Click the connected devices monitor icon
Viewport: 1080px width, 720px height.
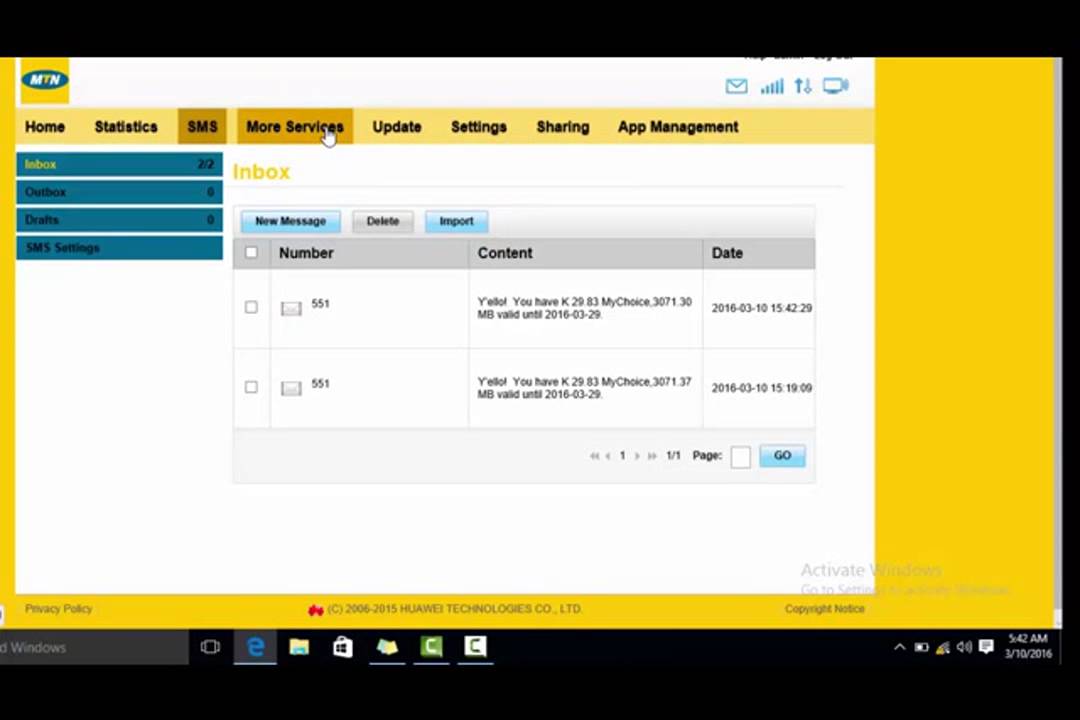click(835, 86)
